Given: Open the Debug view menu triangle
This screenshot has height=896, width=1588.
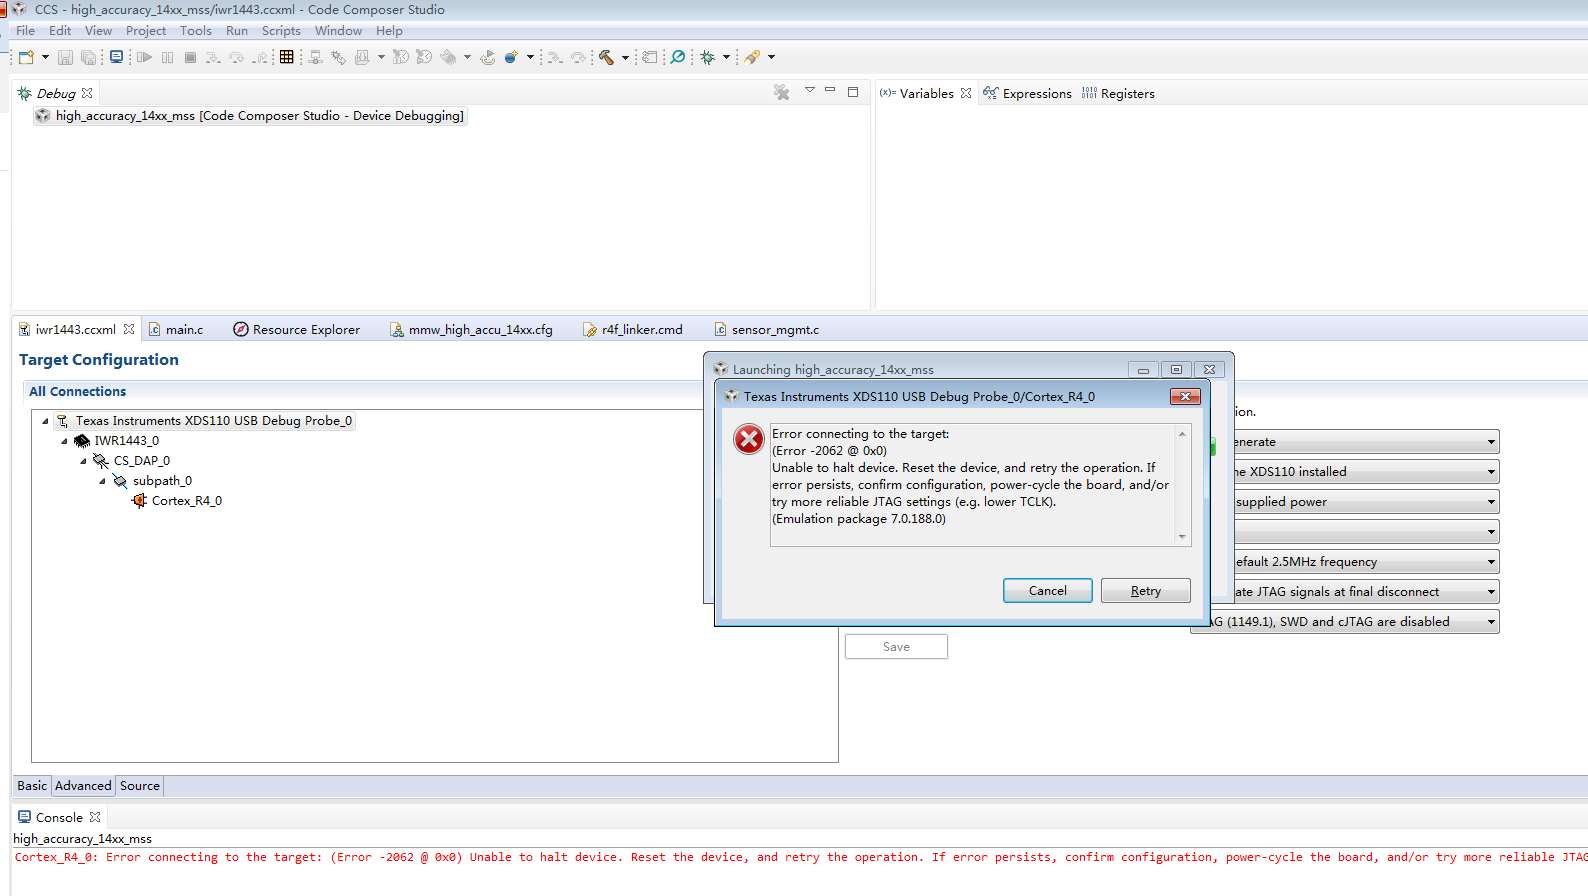Looking at the screenshot, I should (810, 90).
